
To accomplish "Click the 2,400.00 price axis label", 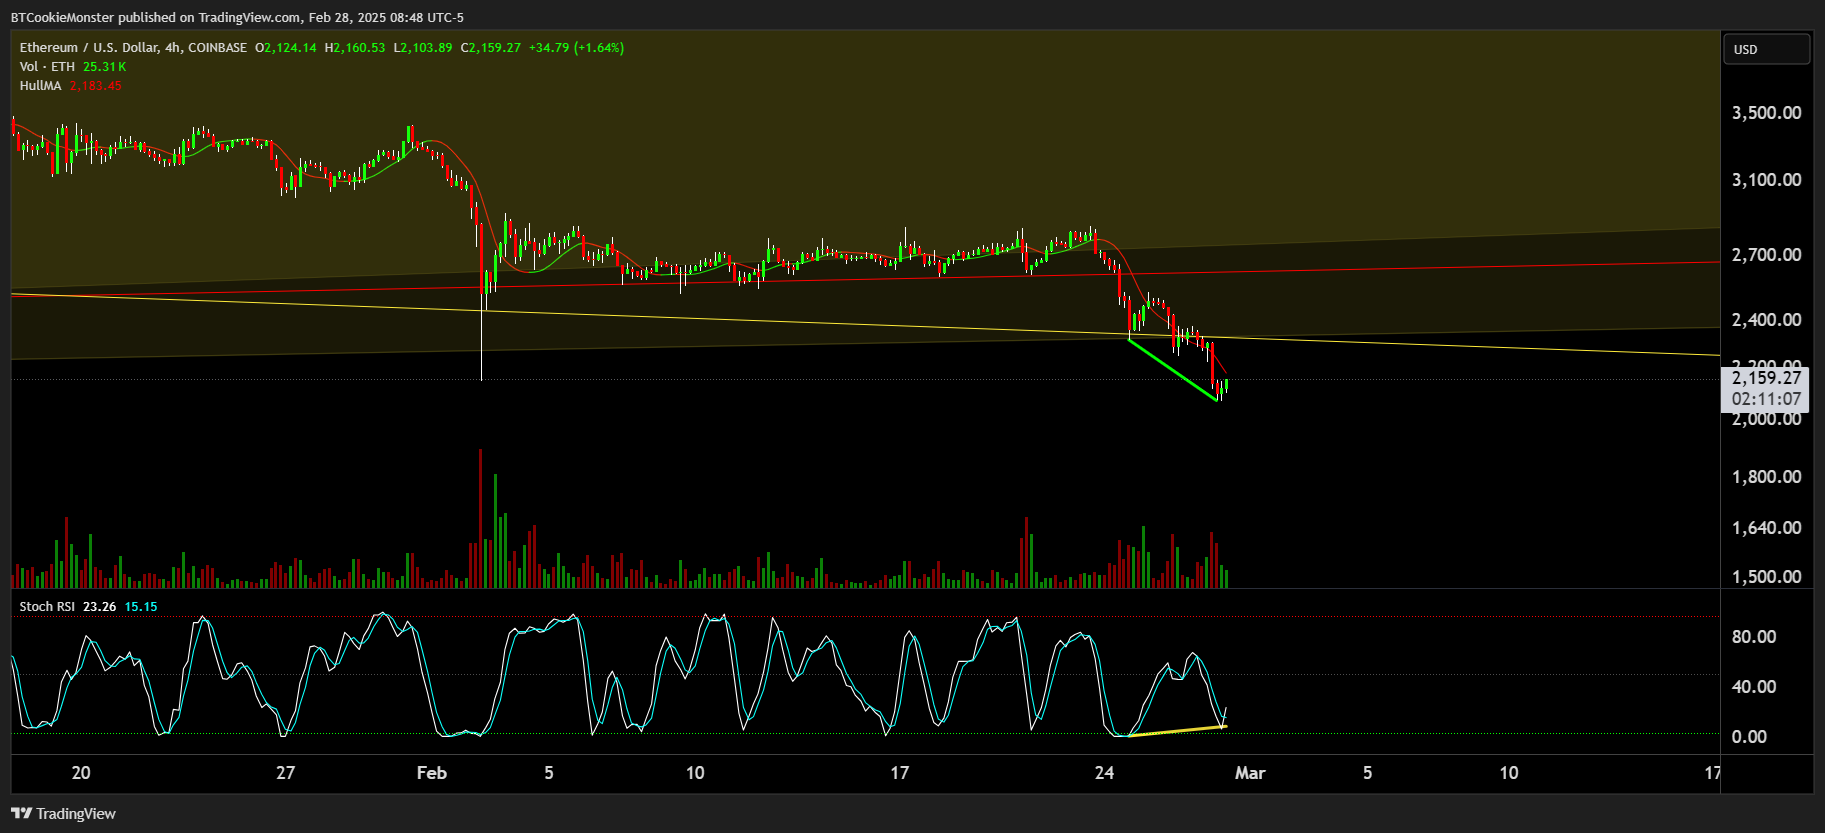I will click(x=1766, y=320).
